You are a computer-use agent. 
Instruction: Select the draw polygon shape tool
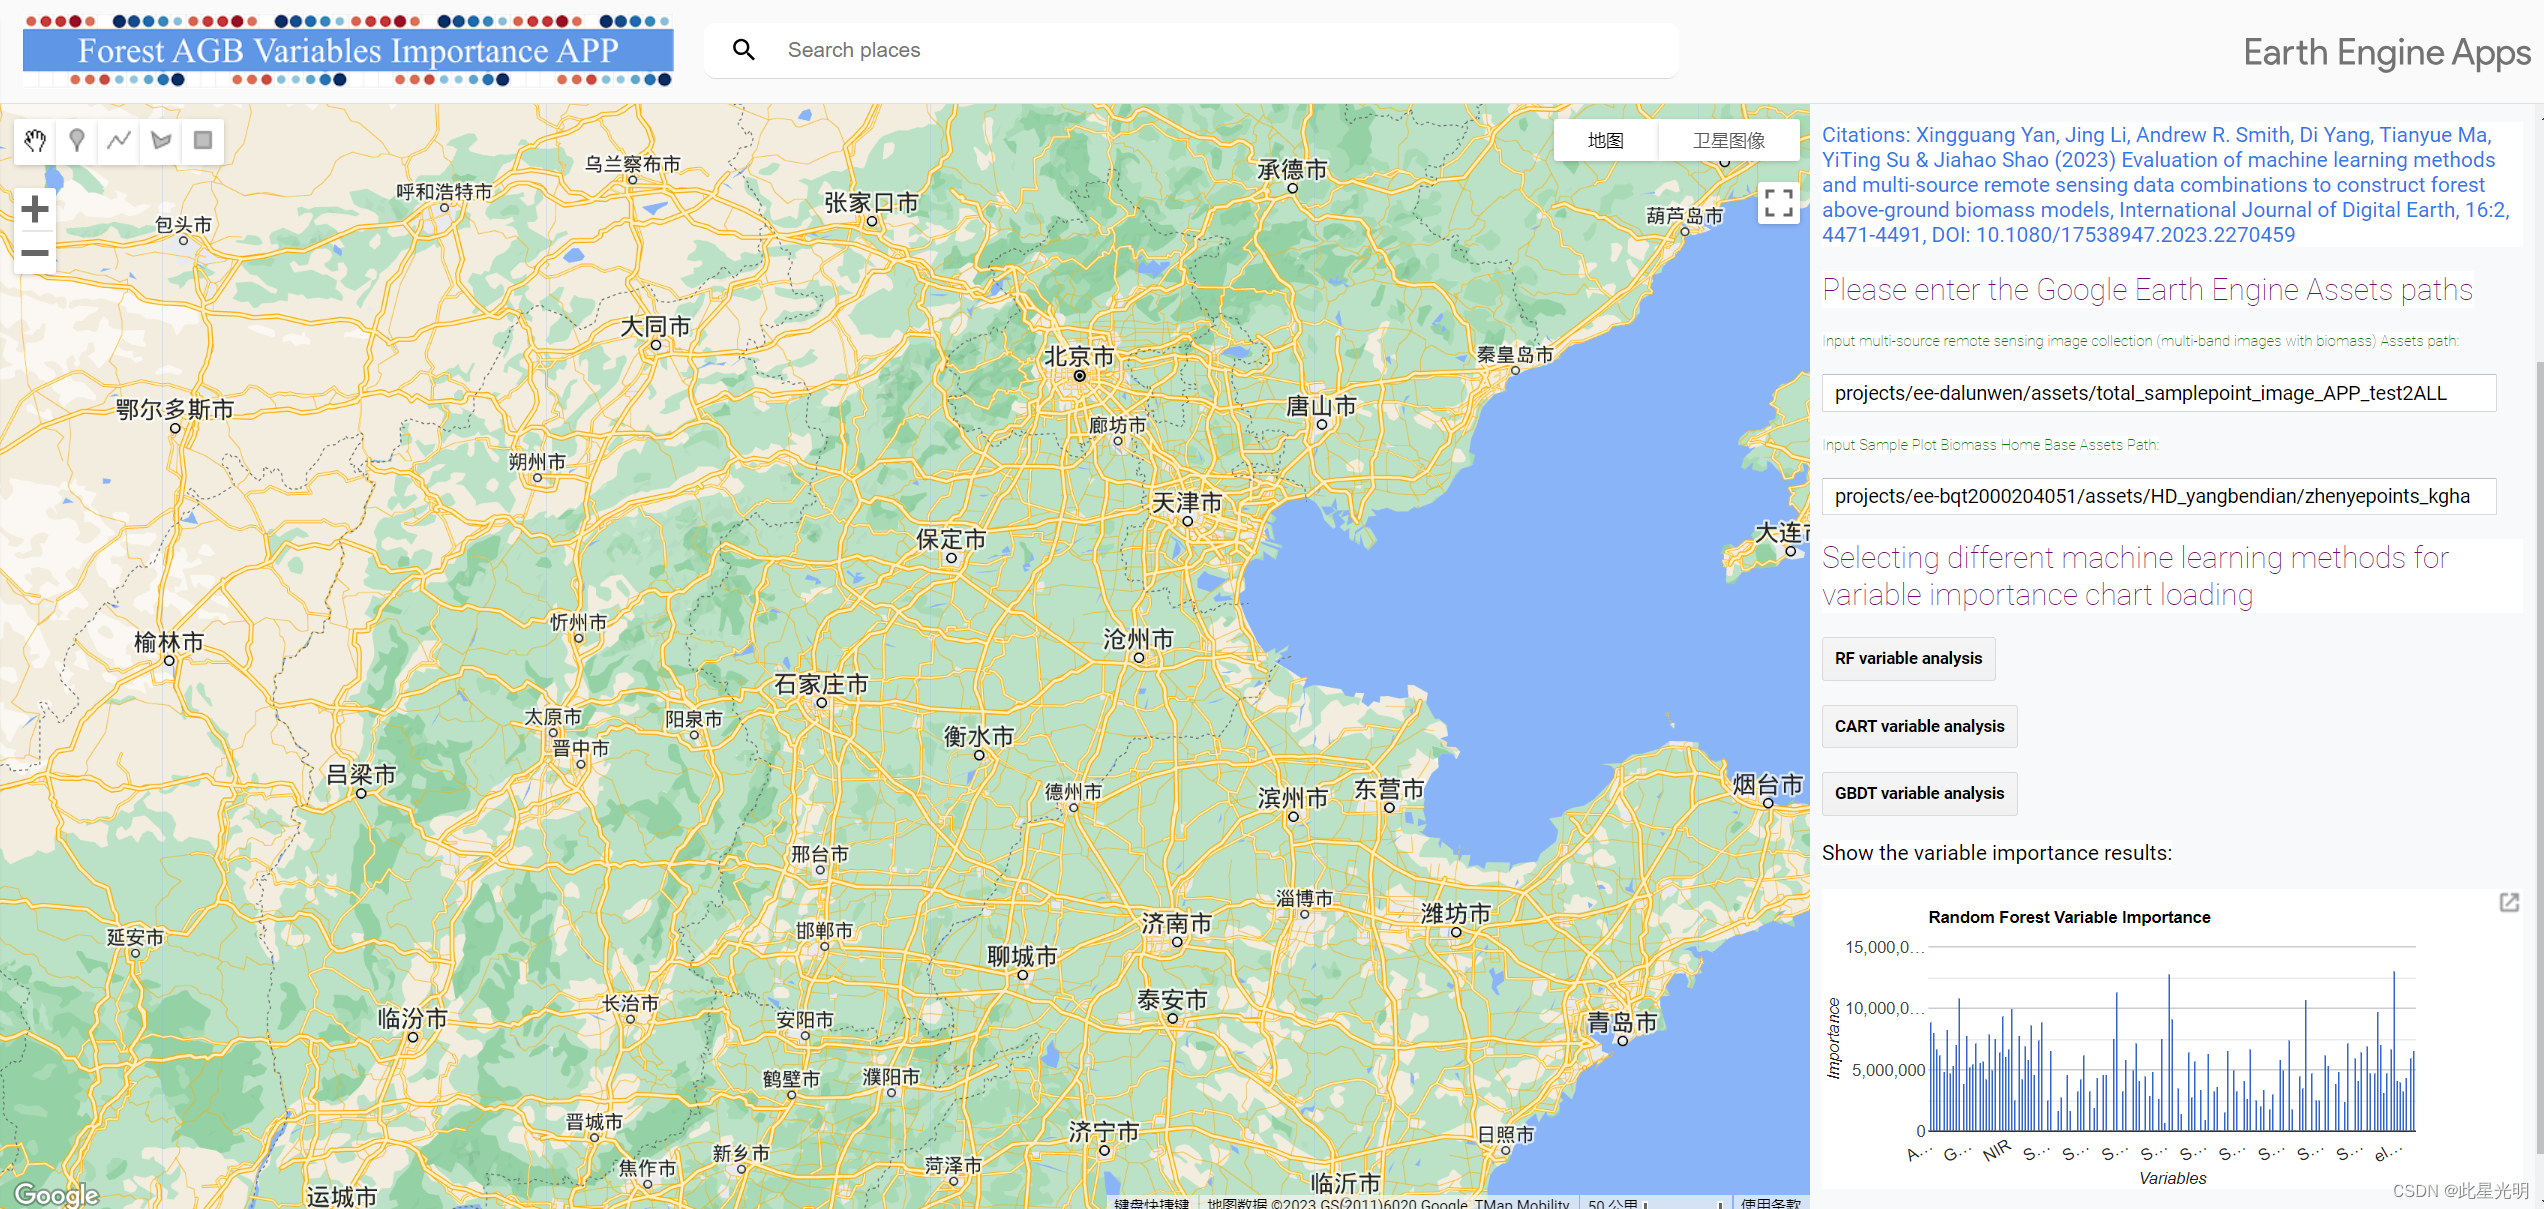point(161,141)
